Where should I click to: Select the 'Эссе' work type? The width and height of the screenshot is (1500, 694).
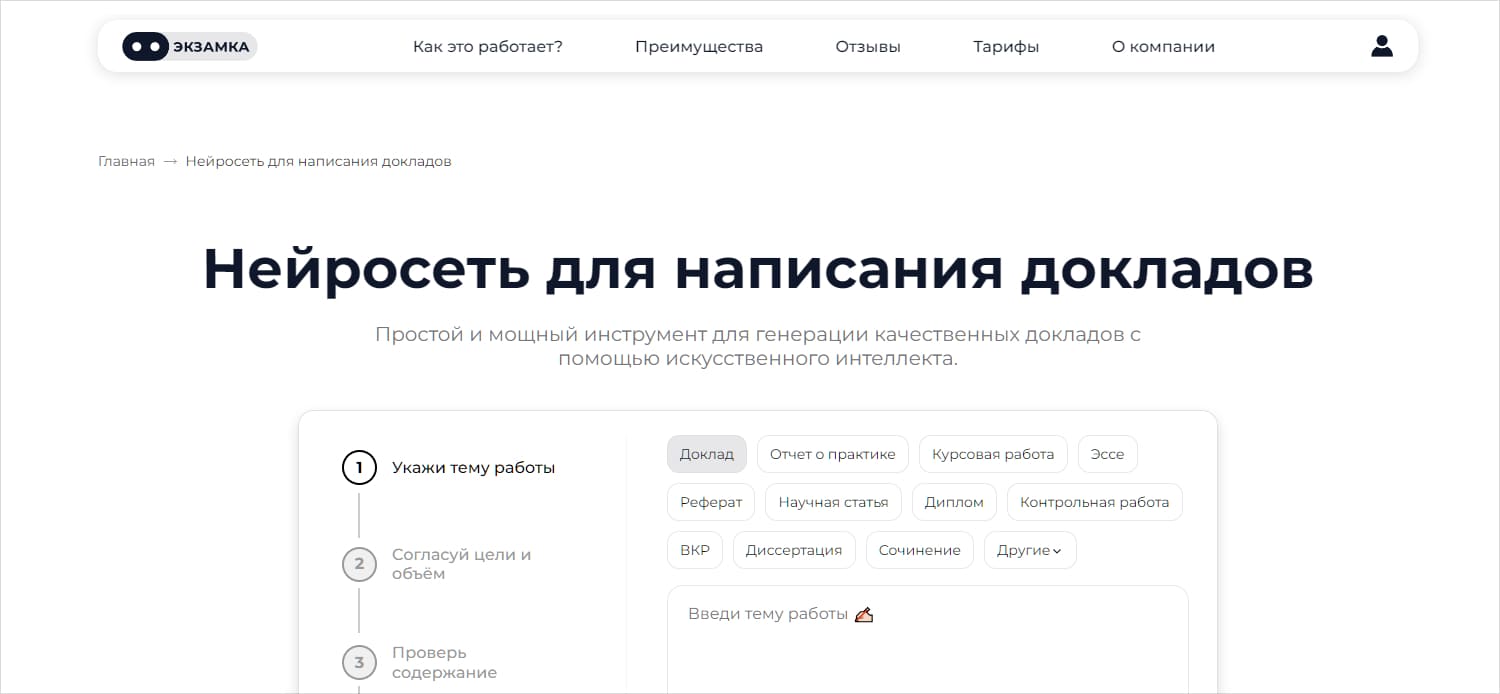1107,453
